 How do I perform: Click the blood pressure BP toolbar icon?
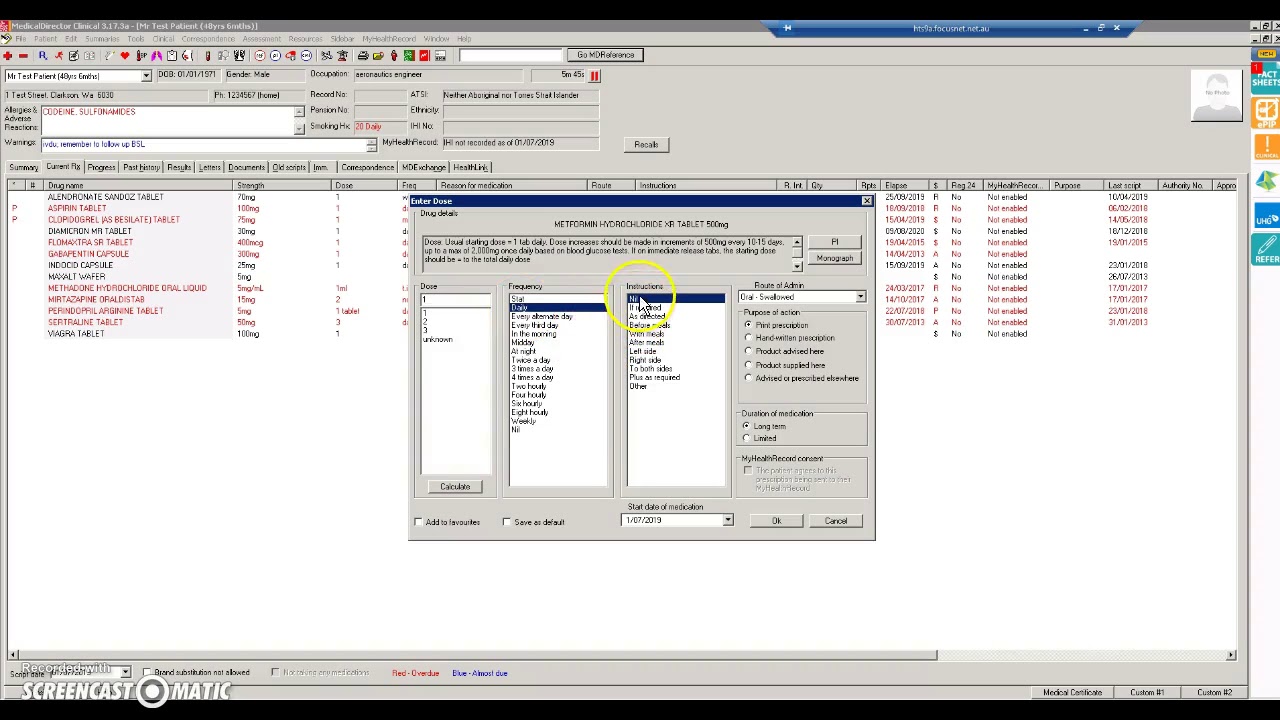click(141, 55)
